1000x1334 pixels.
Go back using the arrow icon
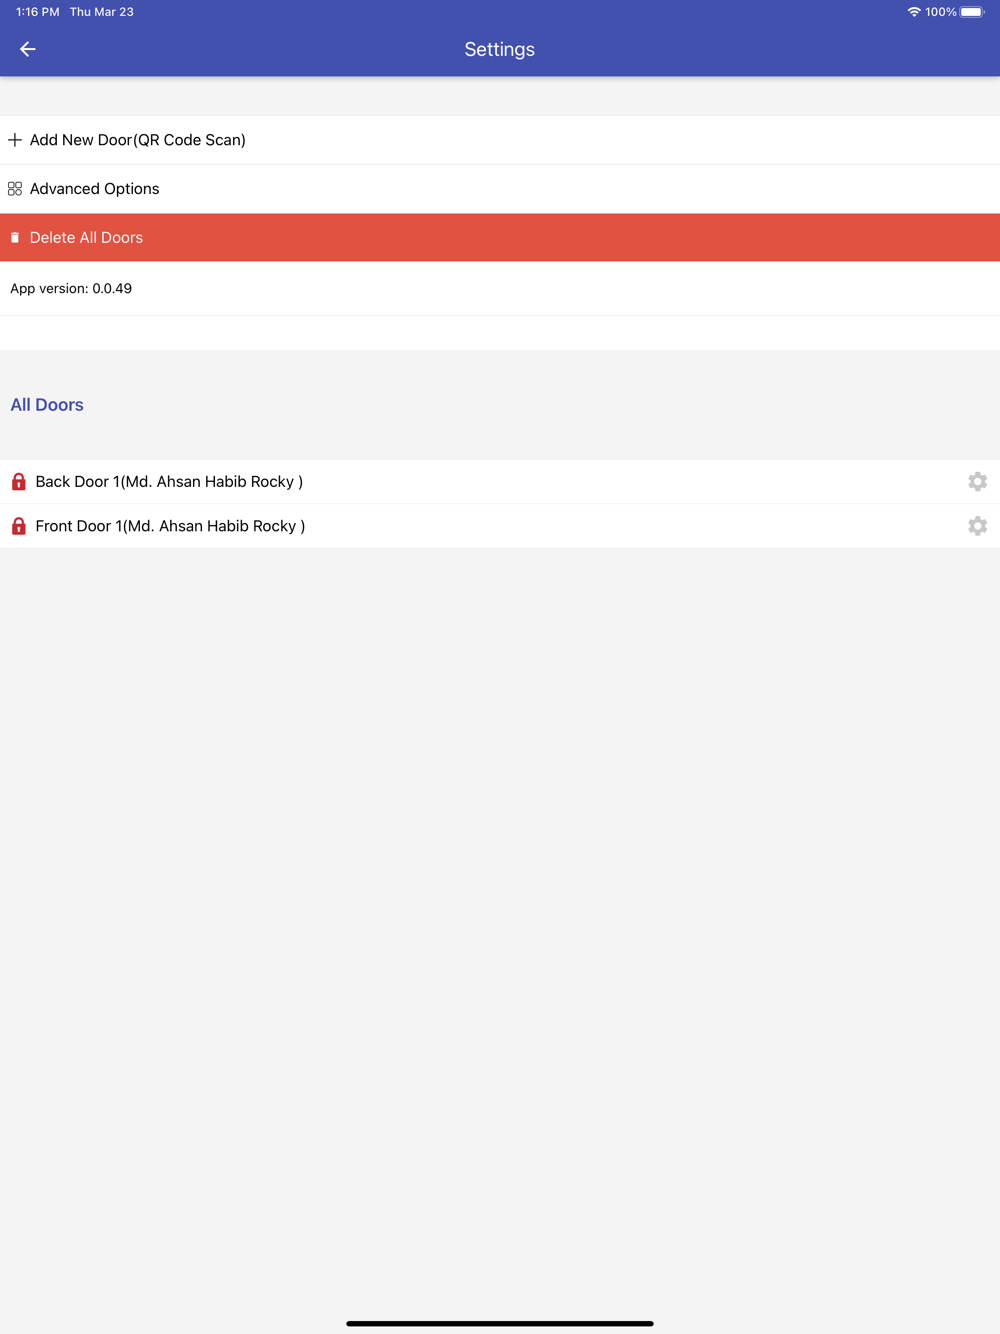pyautogui.click(x=28, y=49)
